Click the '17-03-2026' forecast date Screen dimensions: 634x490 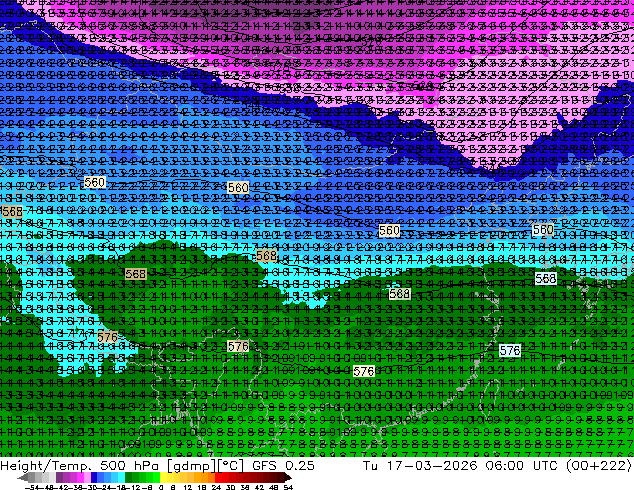(431, 465)
